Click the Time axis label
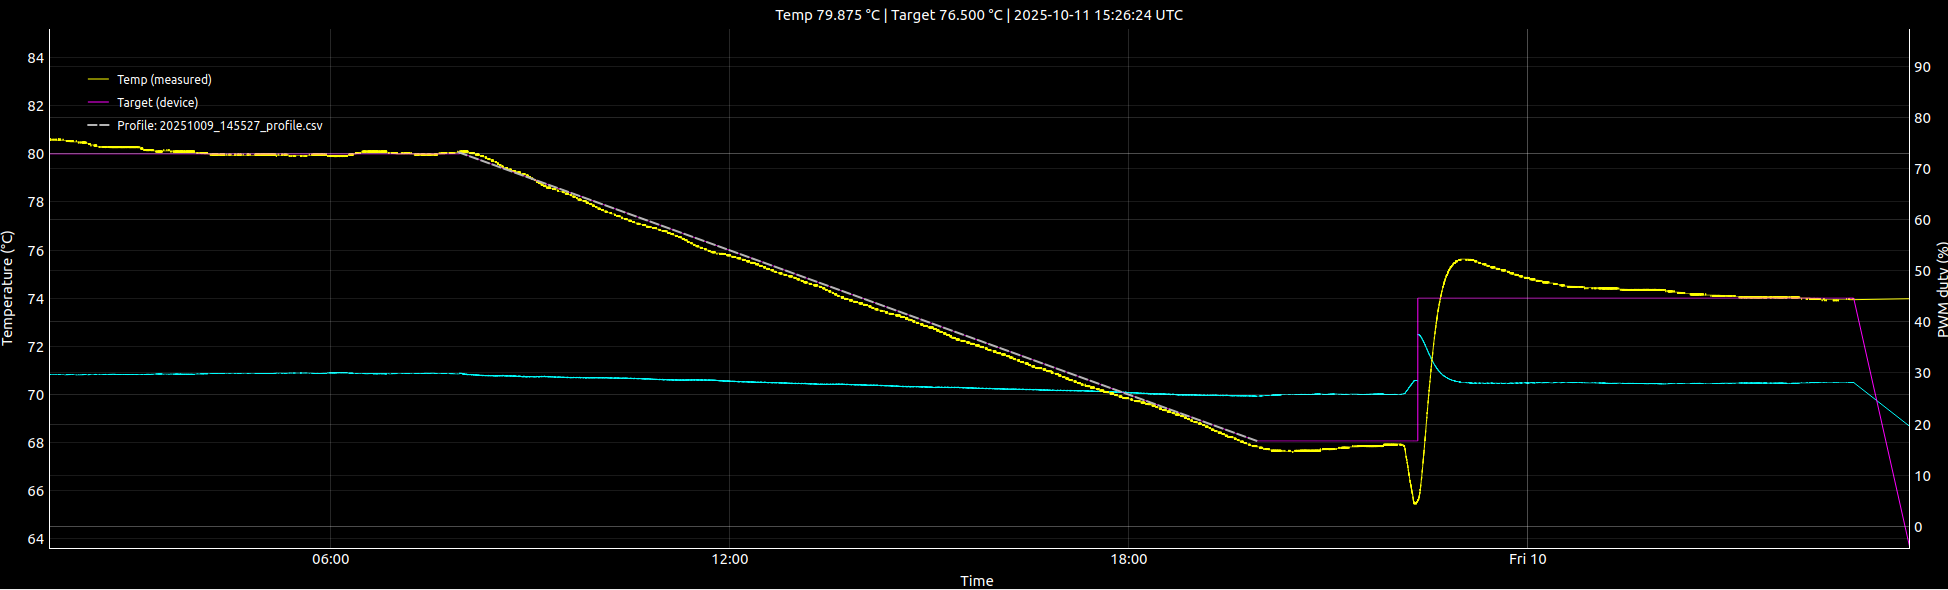1948x590 pixels. pos(976,581)
